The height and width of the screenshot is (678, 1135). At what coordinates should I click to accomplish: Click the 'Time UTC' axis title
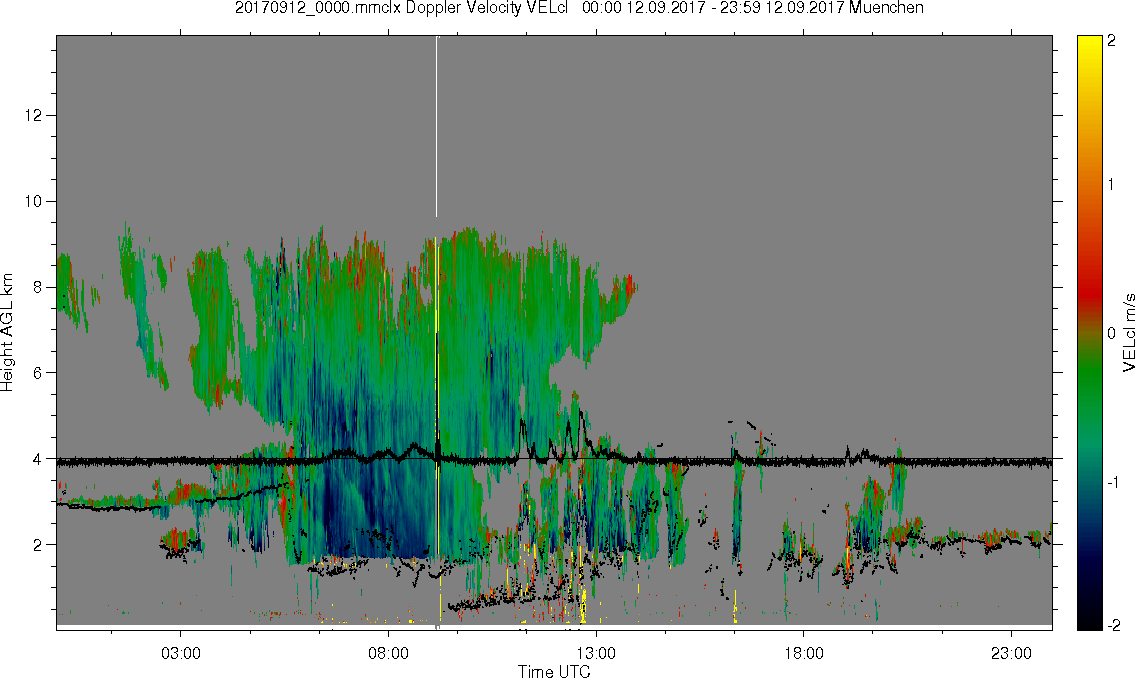click(x=554, y=671)
